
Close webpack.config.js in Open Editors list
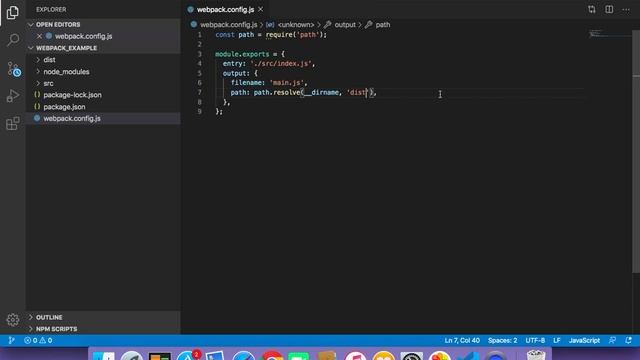tap(40, 36)
